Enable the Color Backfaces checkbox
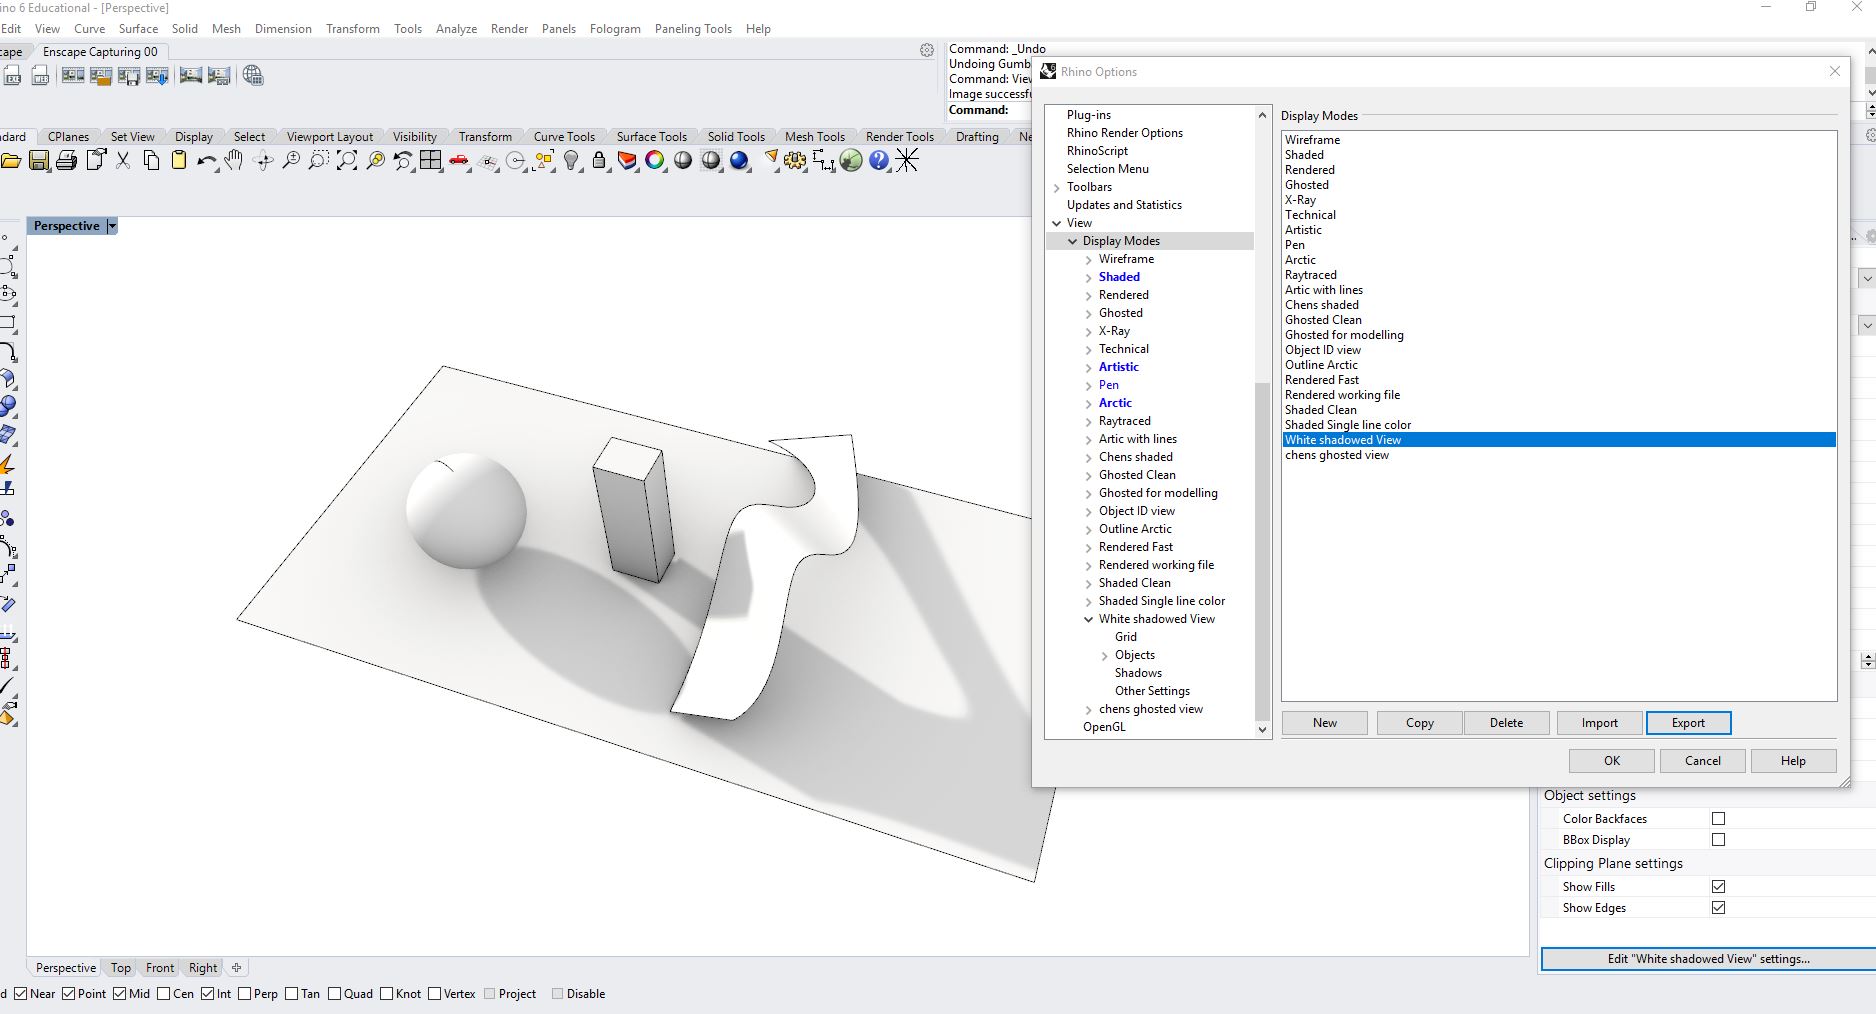 [1718, 819]
